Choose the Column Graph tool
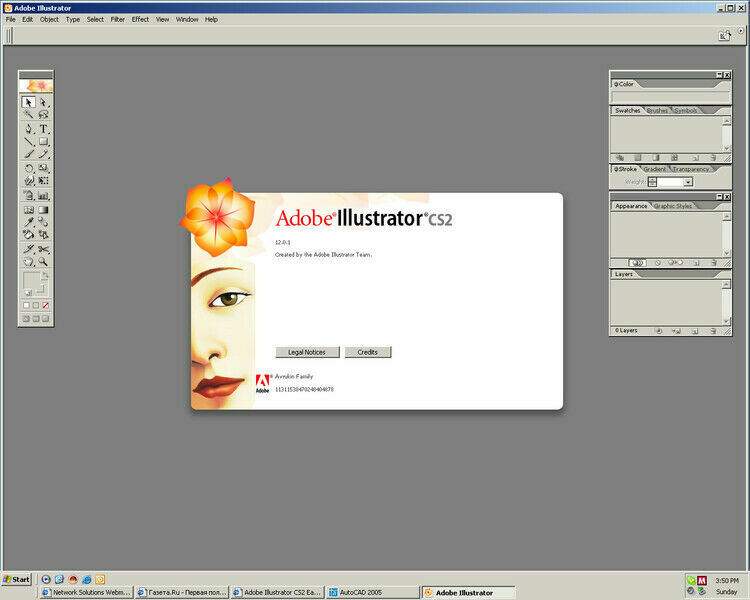Viewport: 750px width, 600px height. pyautogui.click(x=43, y=195)
